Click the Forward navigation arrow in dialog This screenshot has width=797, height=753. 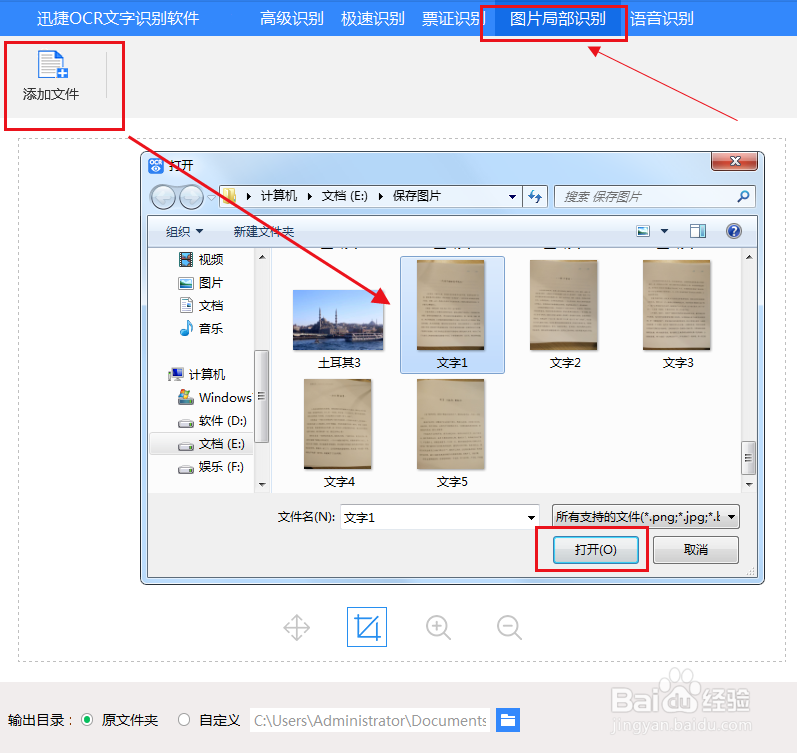pos(191,197)
